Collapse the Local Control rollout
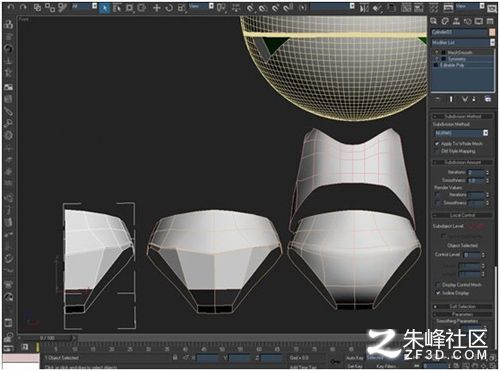The width and height of the screenshot is (500, 371). tap(463, 215)
